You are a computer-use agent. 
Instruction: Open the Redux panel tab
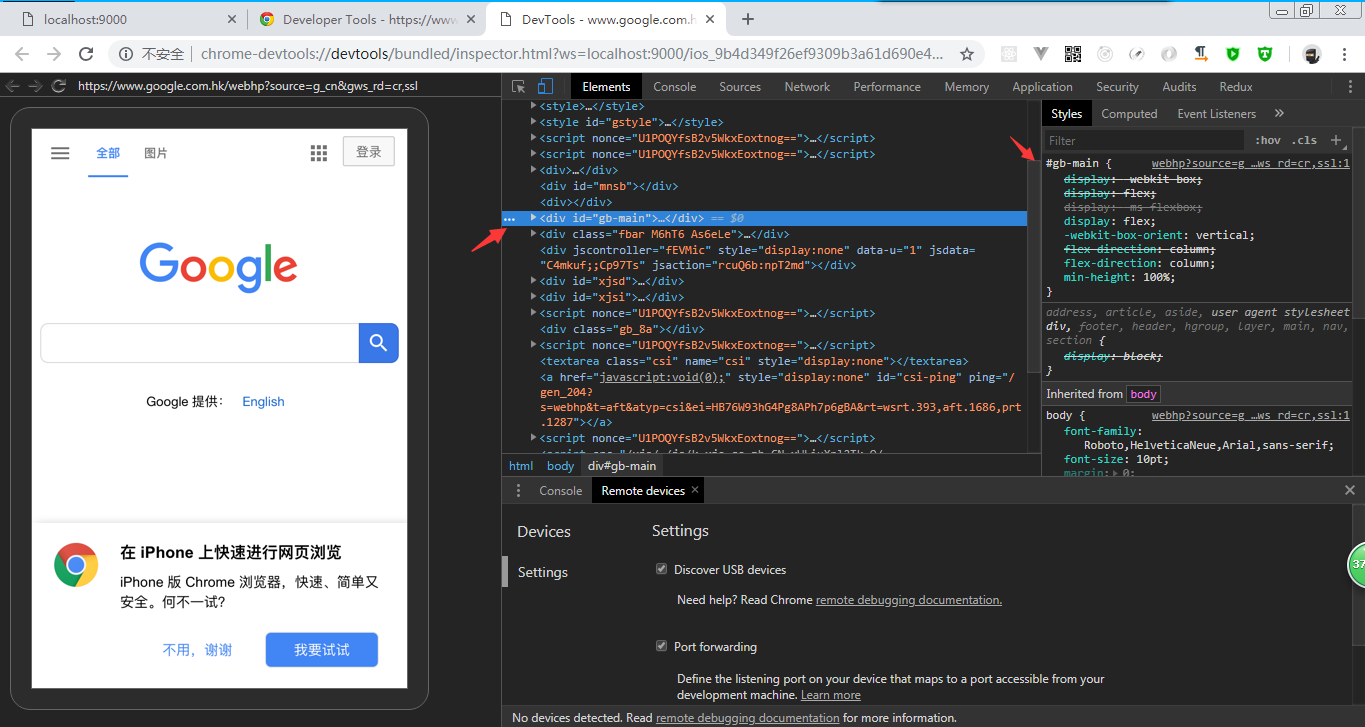point(1236,87)
